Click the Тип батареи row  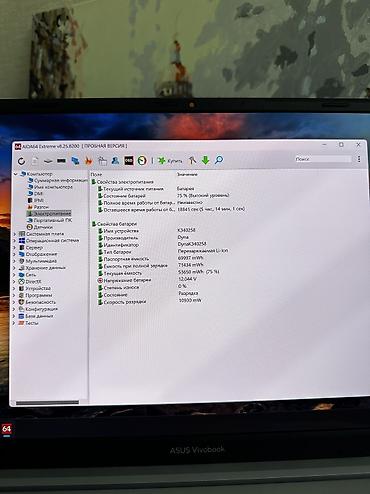tap(163, 252)
